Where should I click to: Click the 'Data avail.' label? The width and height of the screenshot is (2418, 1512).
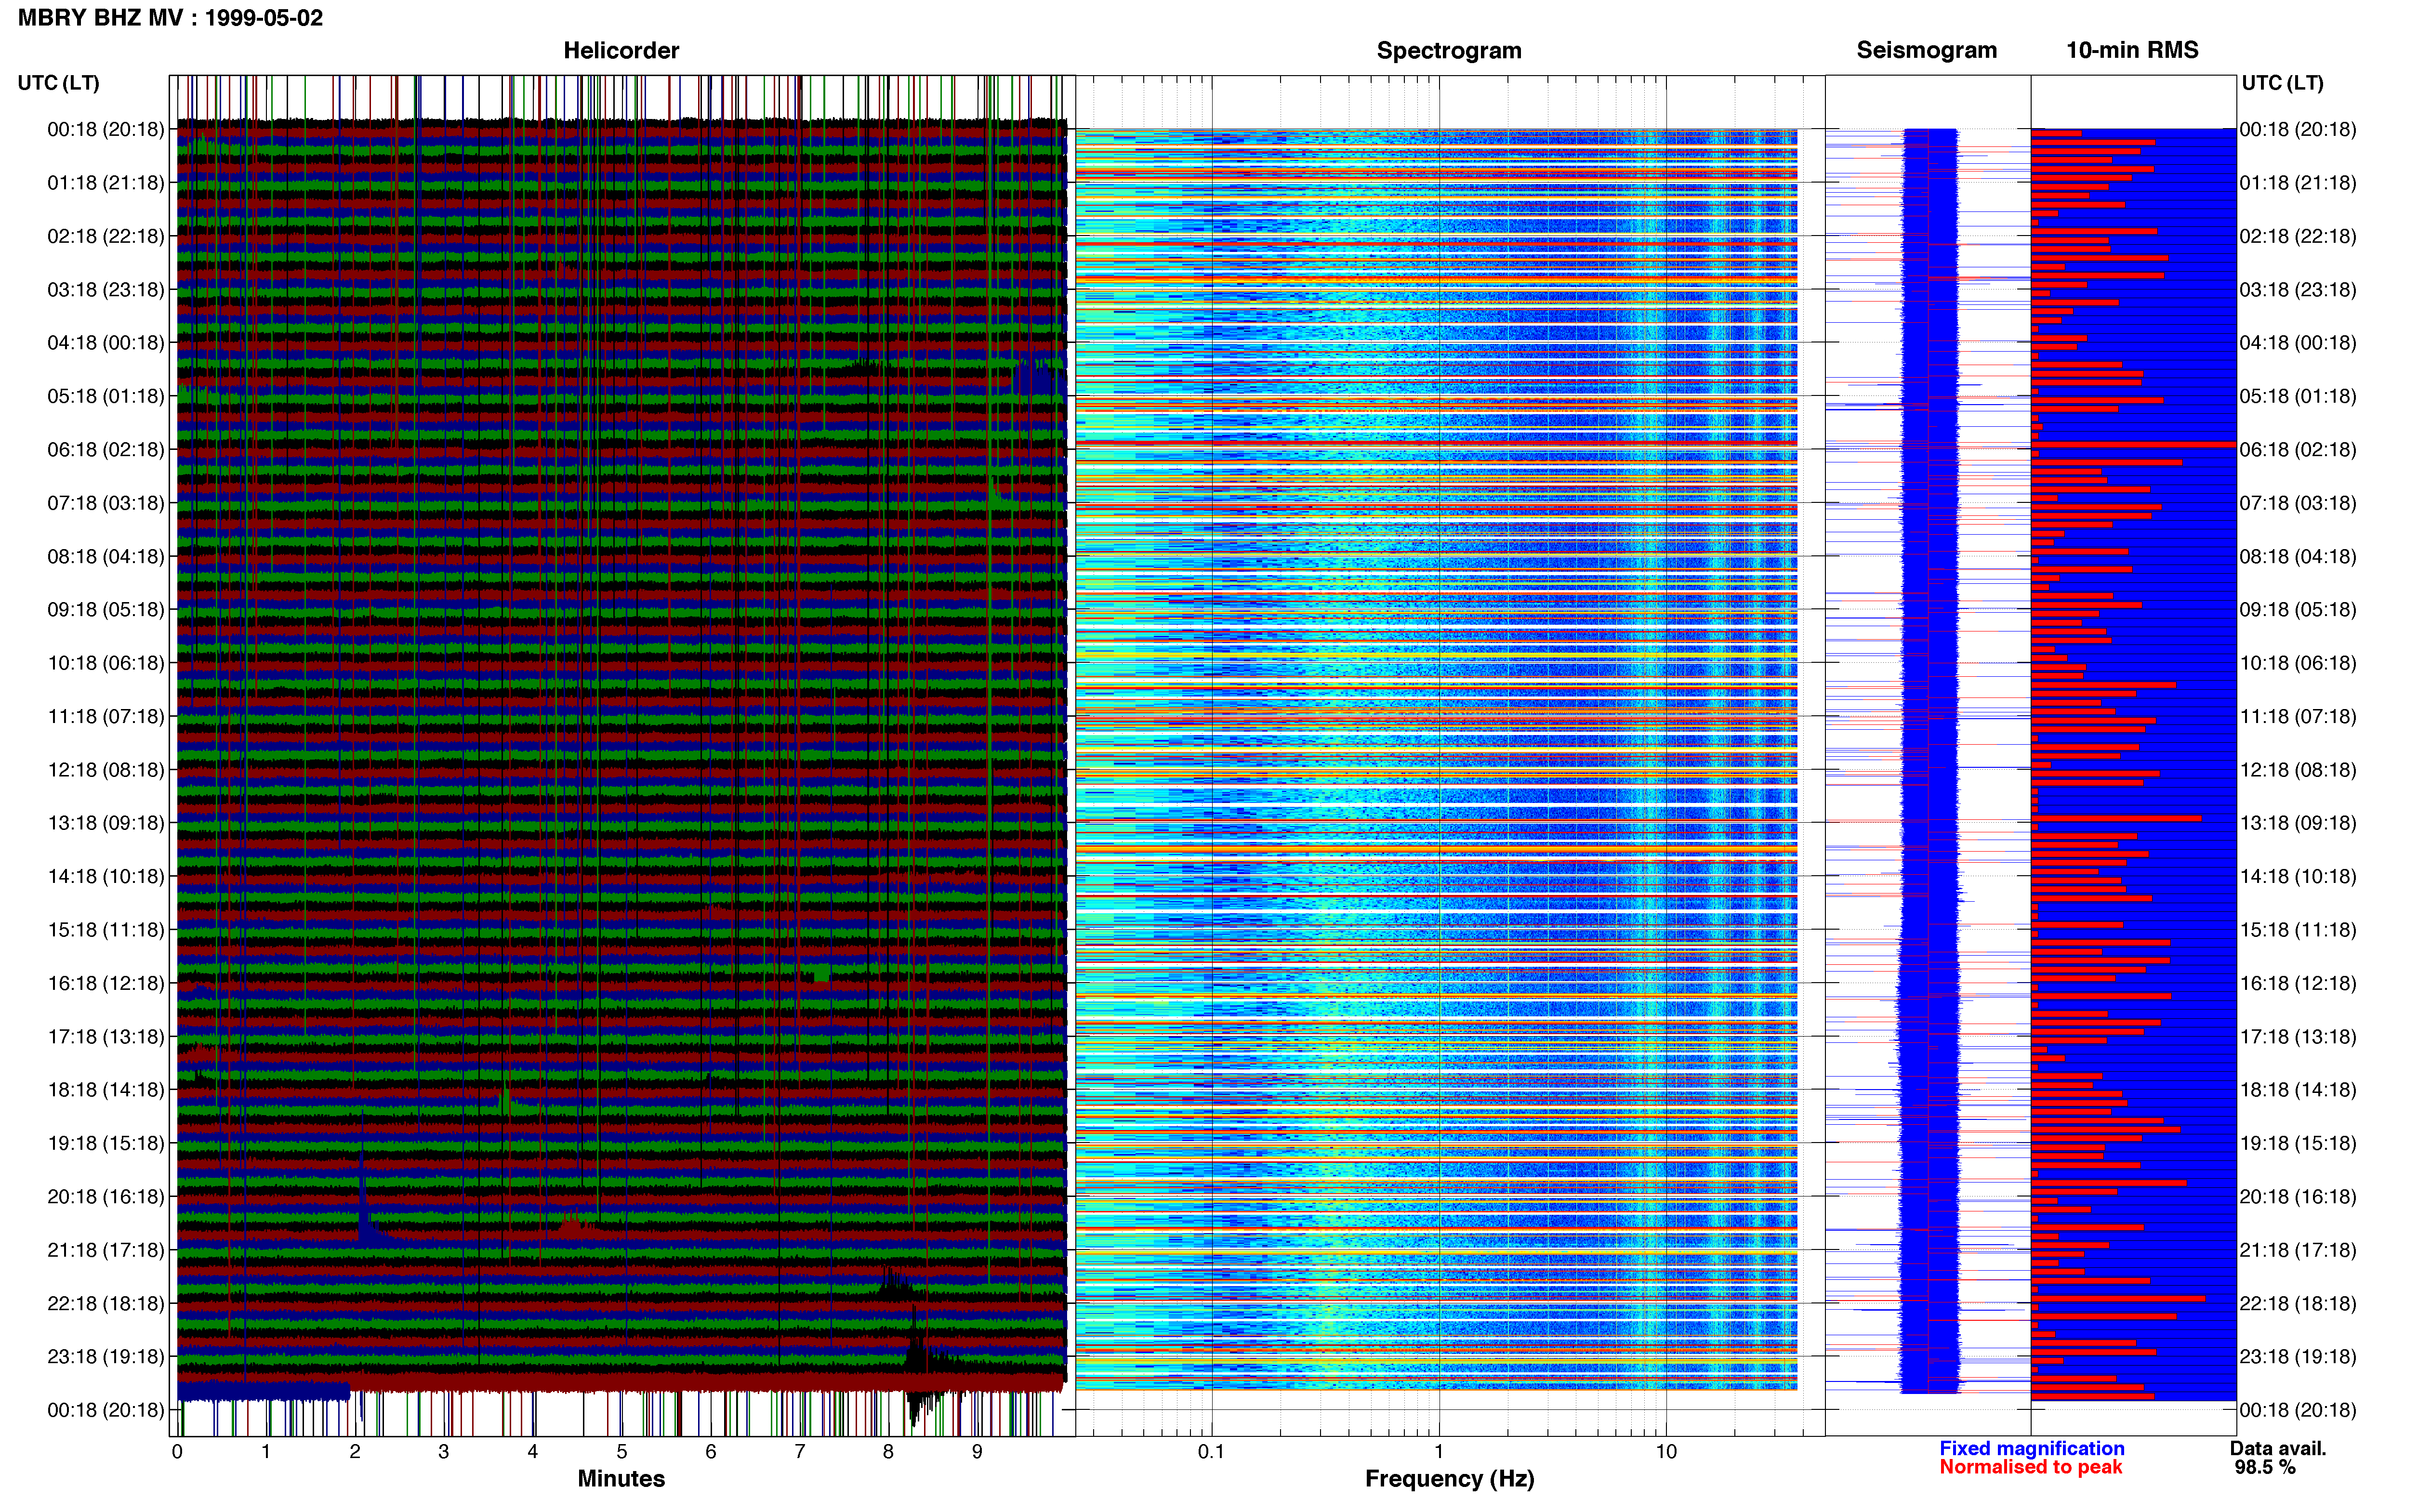[x=2278, y=1449]
